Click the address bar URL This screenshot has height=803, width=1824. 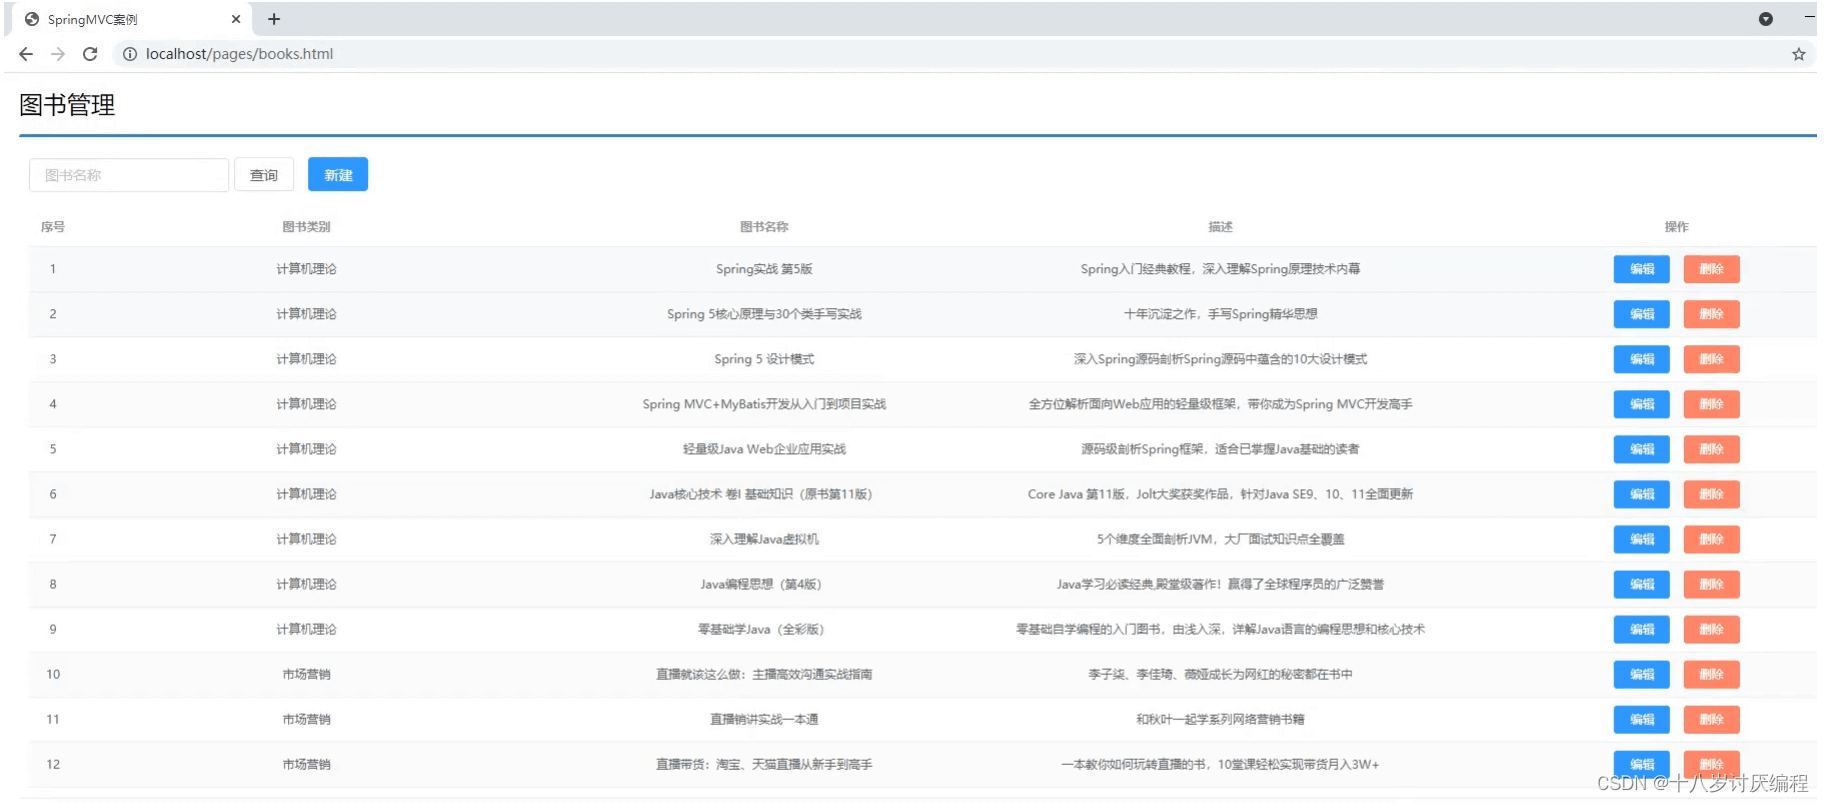point(240,54)
